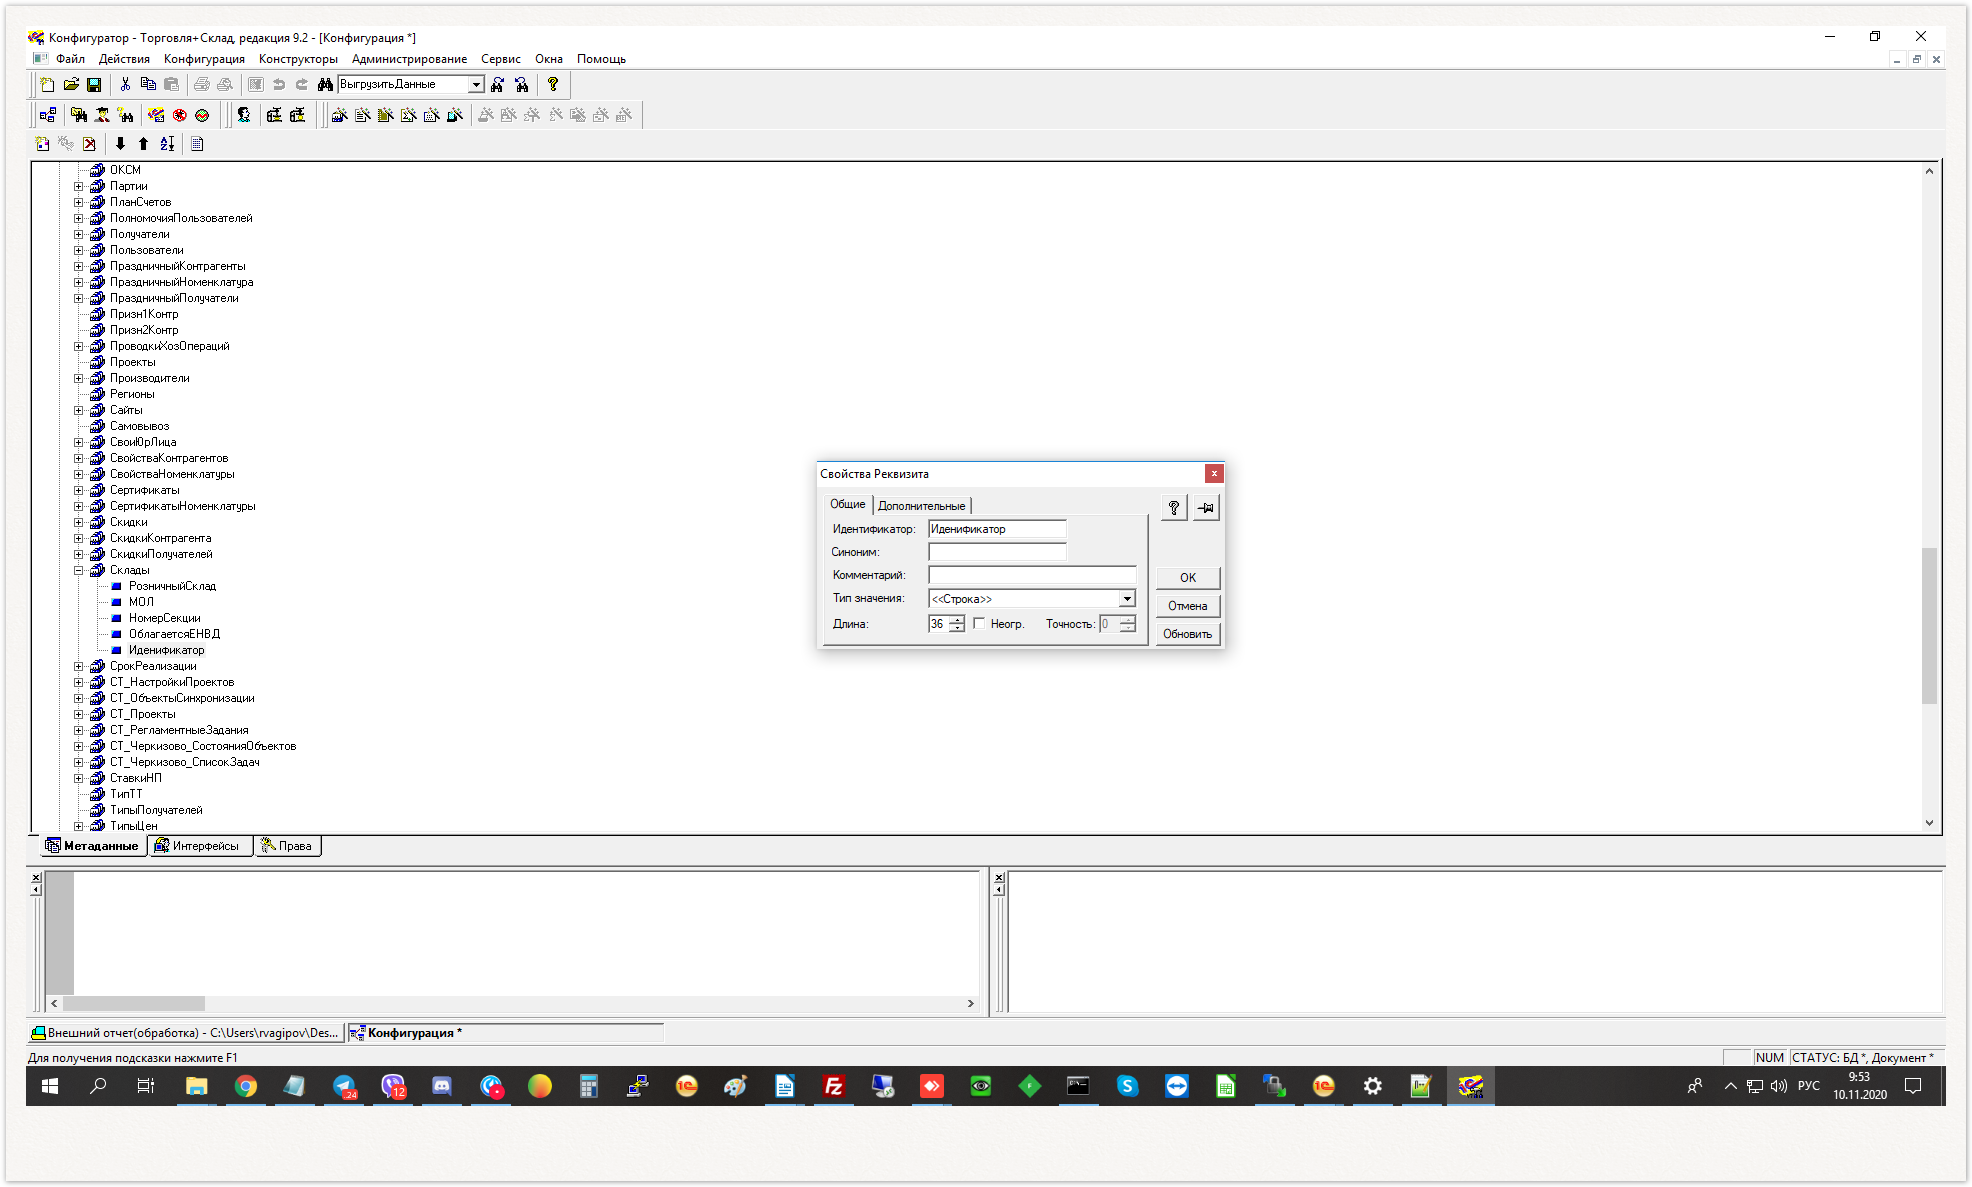Click the yellow question mark help icon
Viewport: 1972px width, 1187px height.
[553, 85]
